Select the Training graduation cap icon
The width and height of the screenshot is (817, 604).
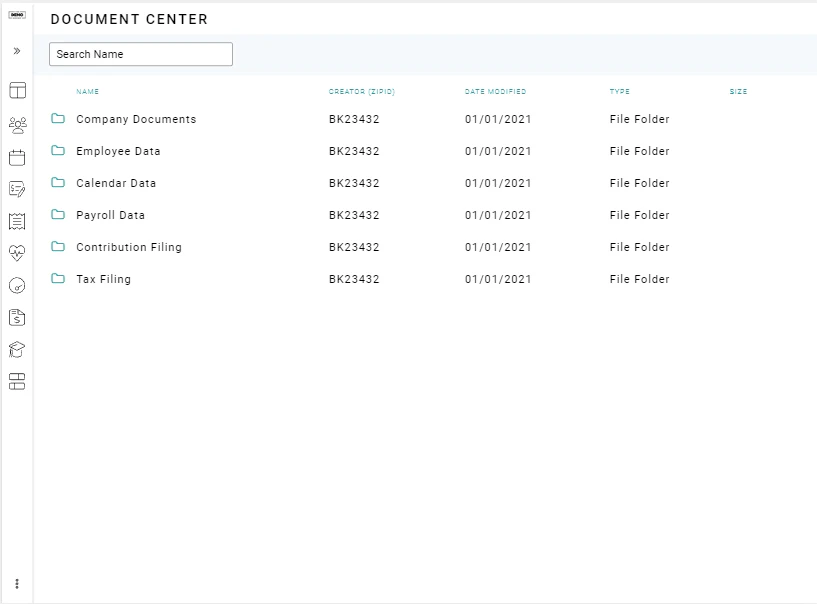coord(16,349)
